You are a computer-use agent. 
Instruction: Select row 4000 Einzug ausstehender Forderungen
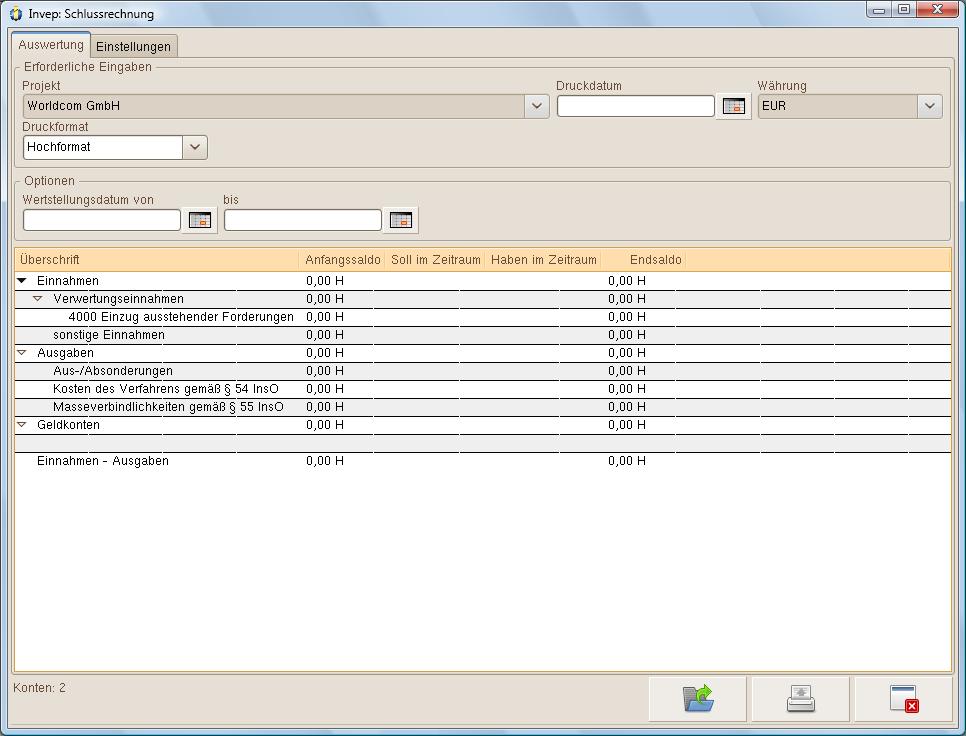pyautogui.click(x=482, y=317)
